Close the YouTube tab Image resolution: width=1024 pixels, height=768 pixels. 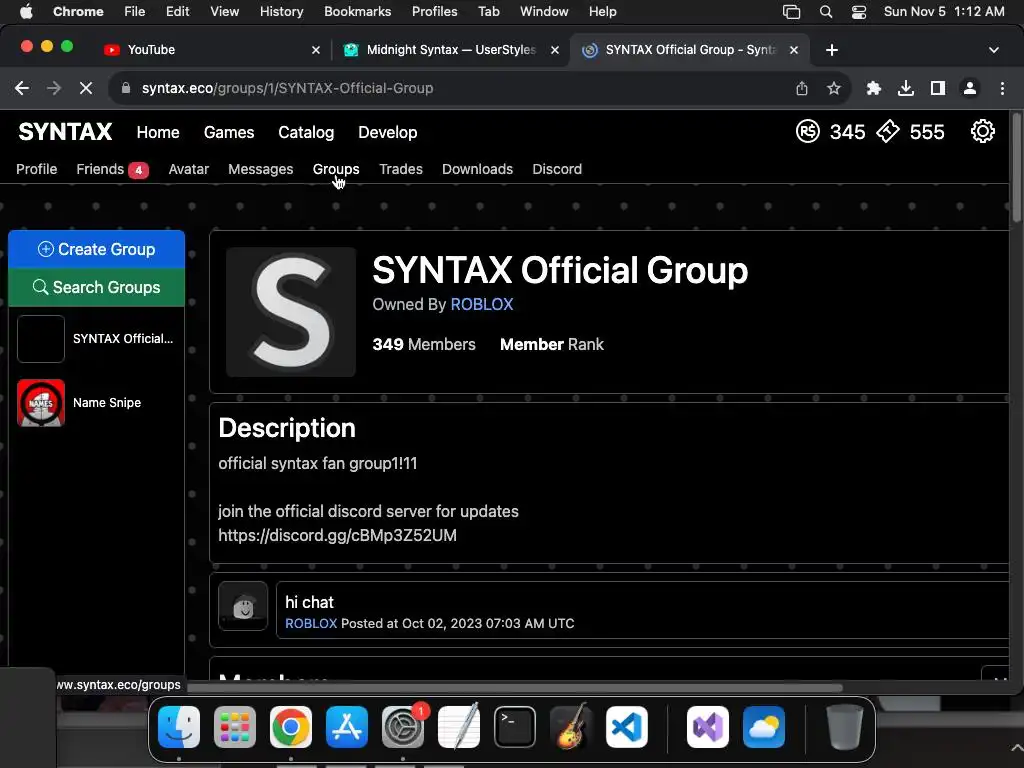tap(315, 50)
